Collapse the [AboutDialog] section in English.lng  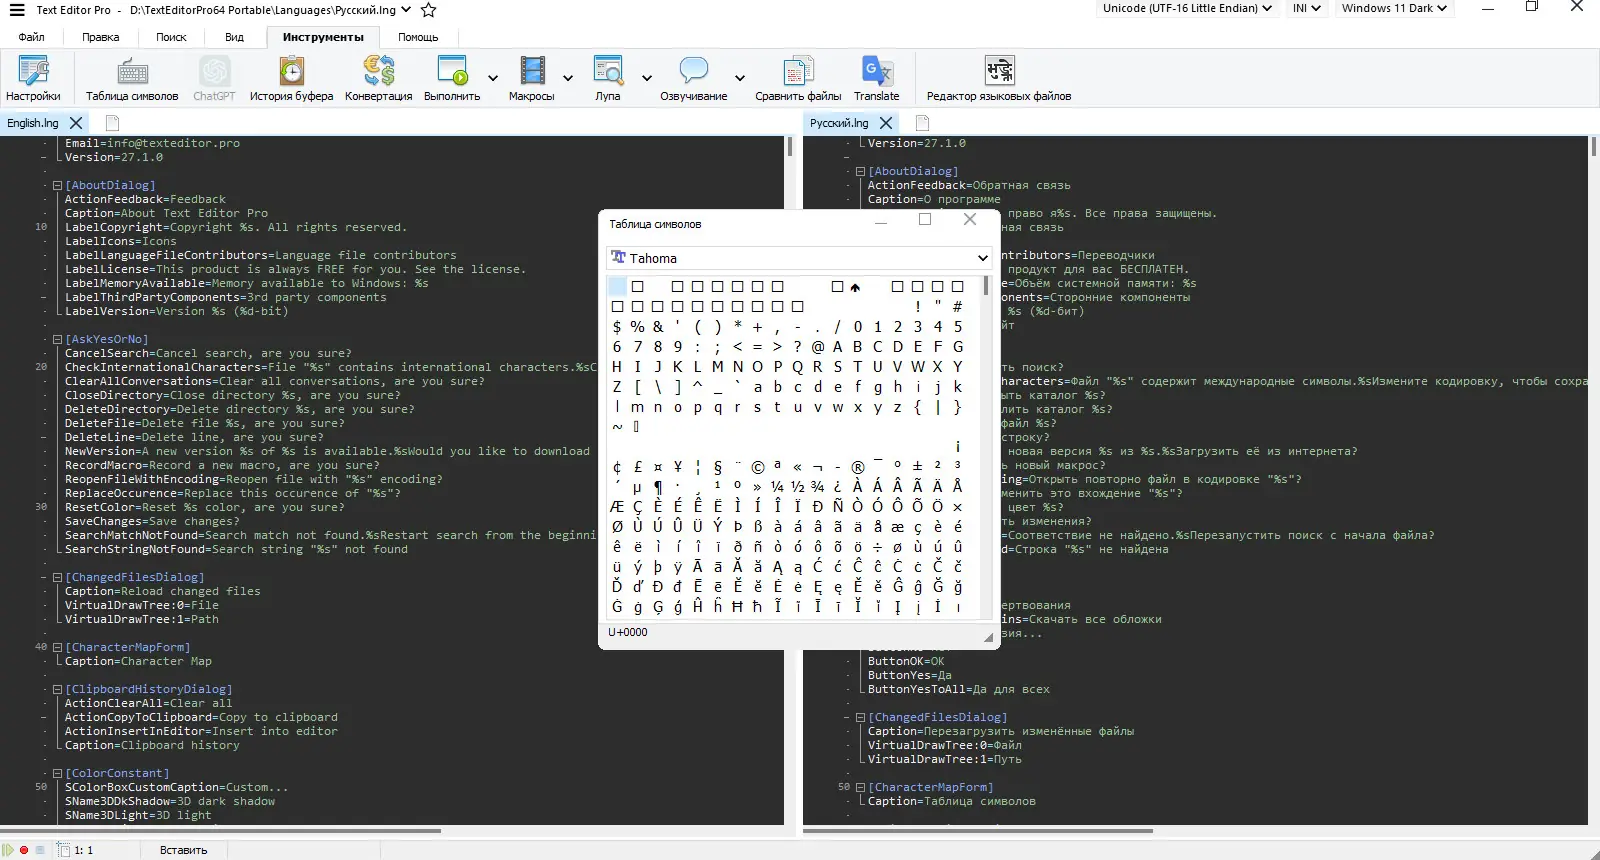[x=58, y=186]
